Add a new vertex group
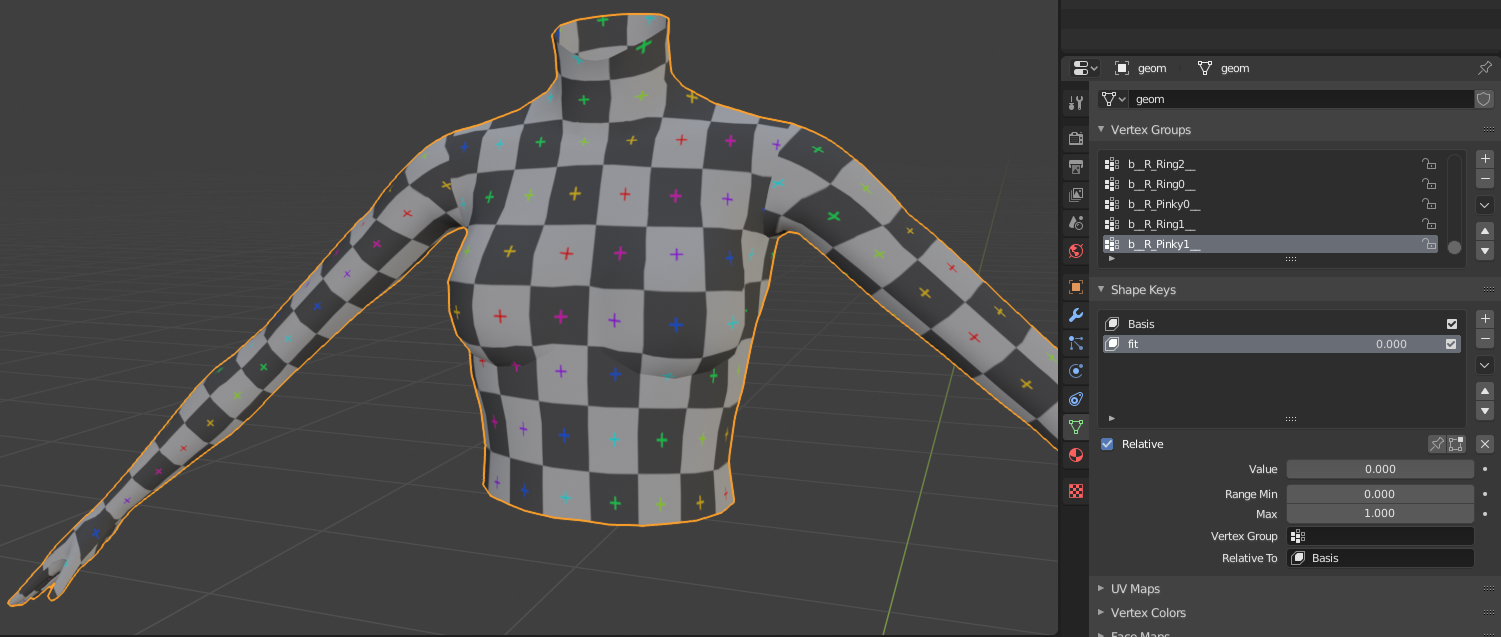 point(1485,159)
